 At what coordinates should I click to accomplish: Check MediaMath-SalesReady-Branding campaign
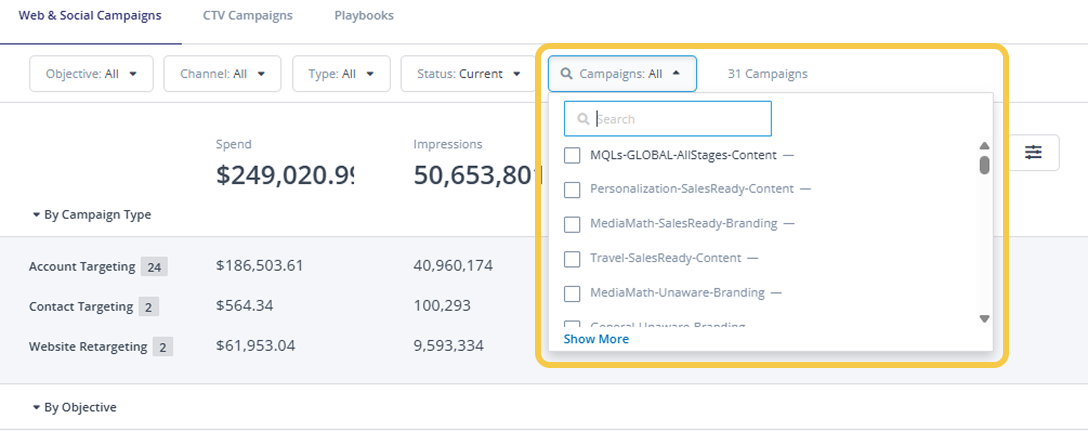572,224
